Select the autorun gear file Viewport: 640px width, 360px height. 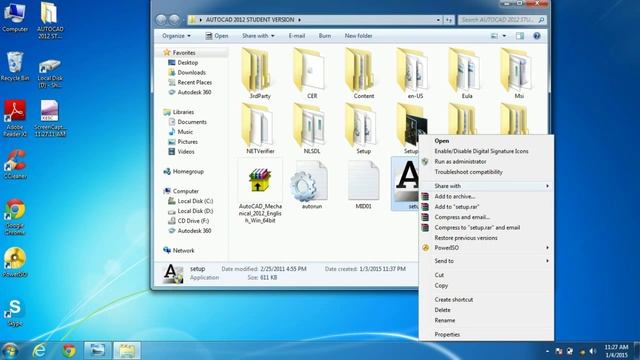[x=311, y=184]
